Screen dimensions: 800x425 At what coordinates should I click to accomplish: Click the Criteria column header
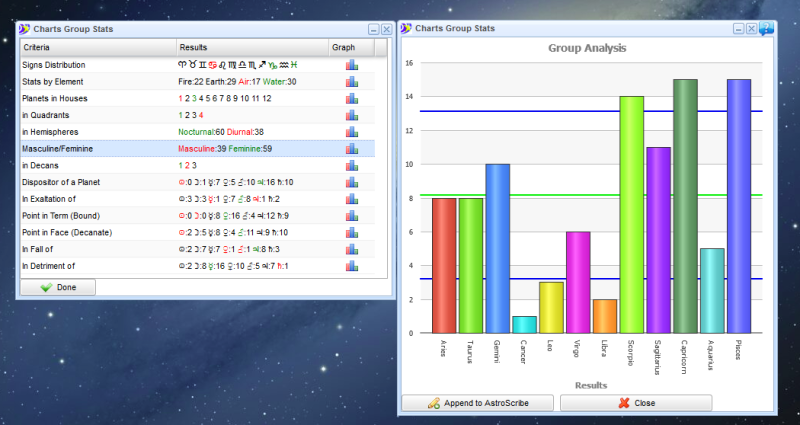point(97,48)
